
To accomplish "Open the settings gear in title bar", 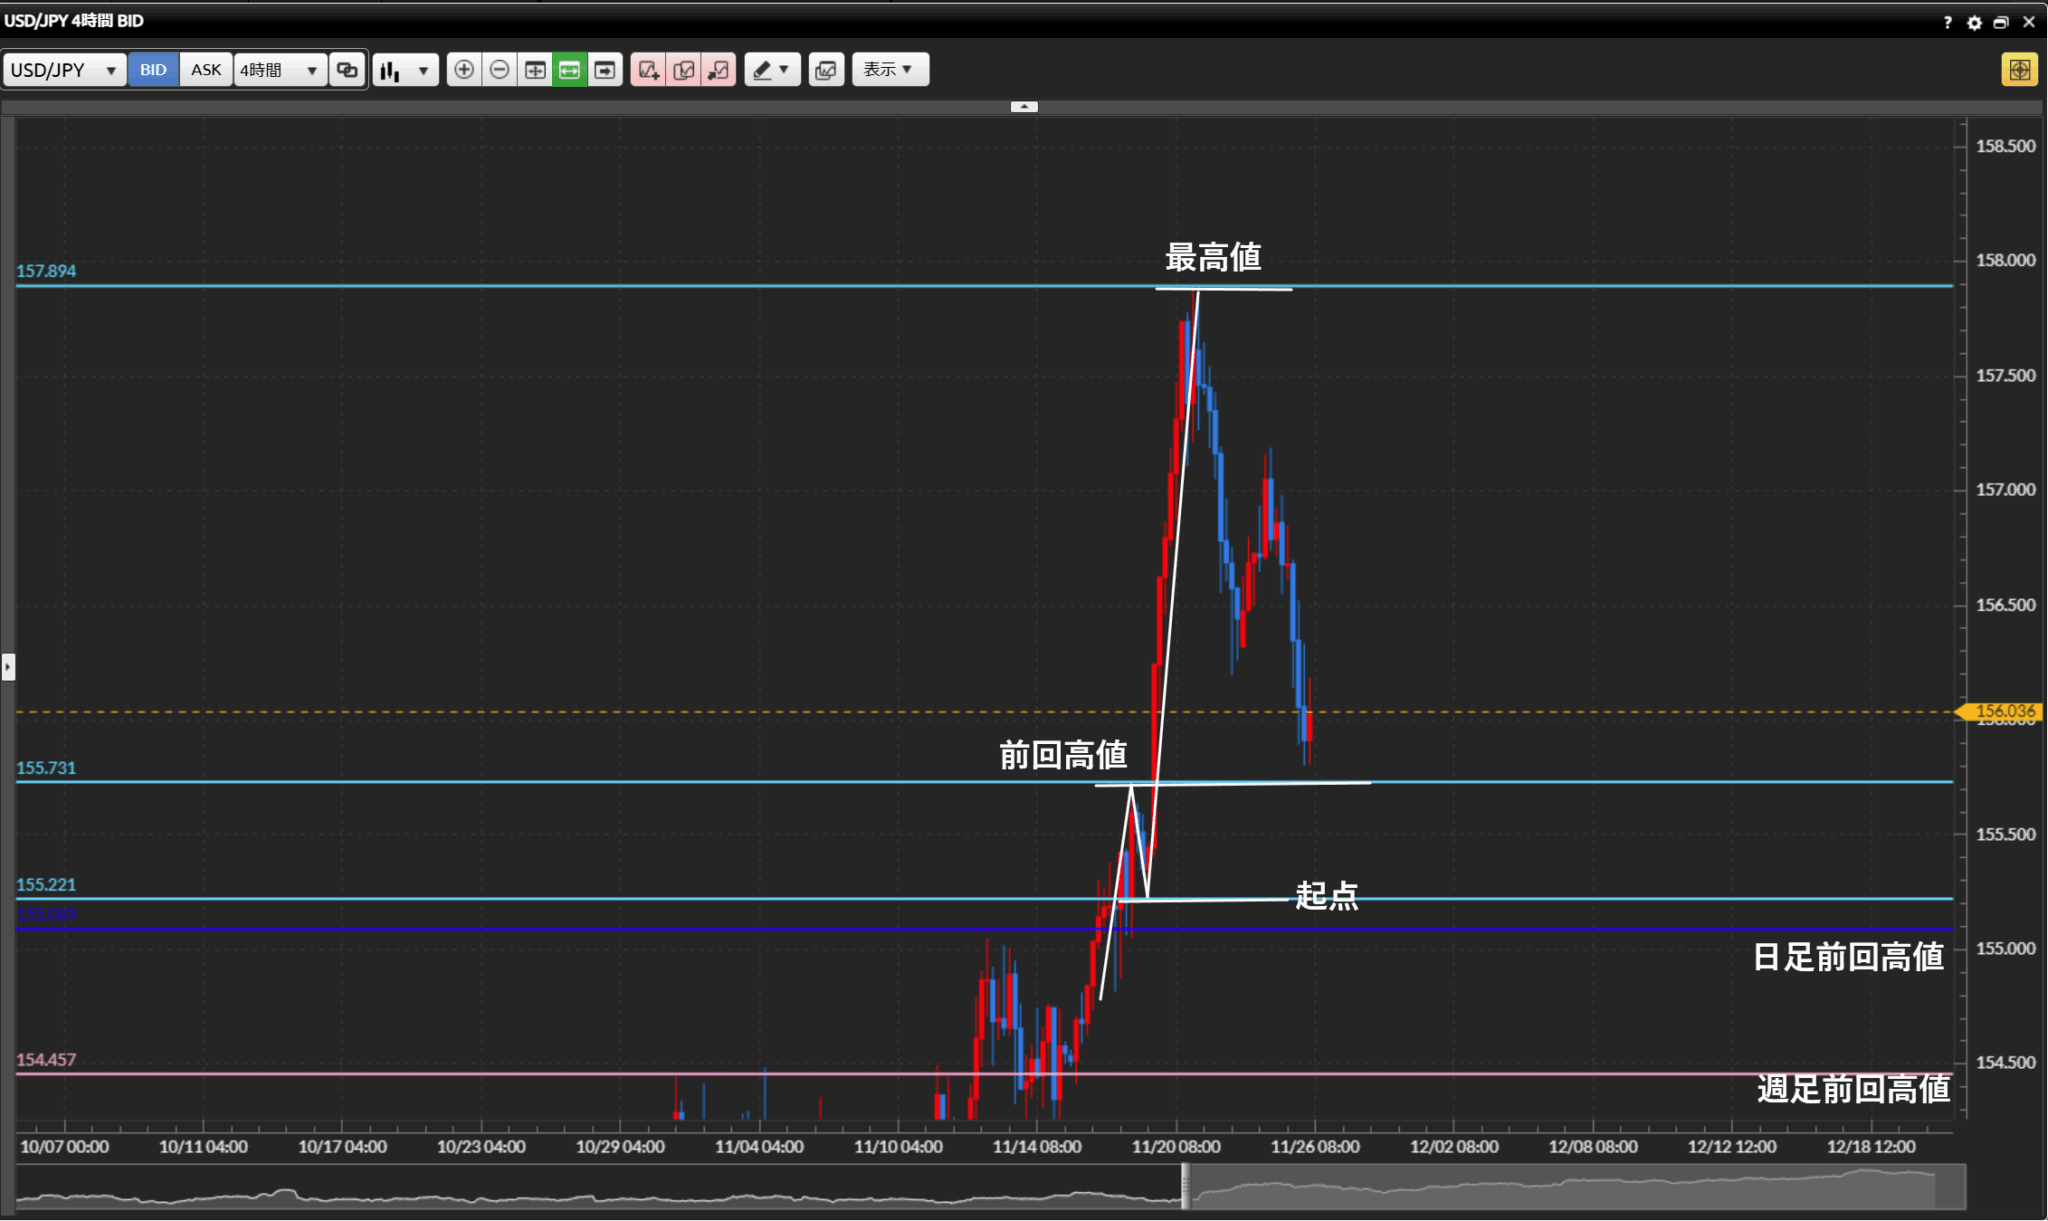I will pyautogui.click(x=1974, y=22).
